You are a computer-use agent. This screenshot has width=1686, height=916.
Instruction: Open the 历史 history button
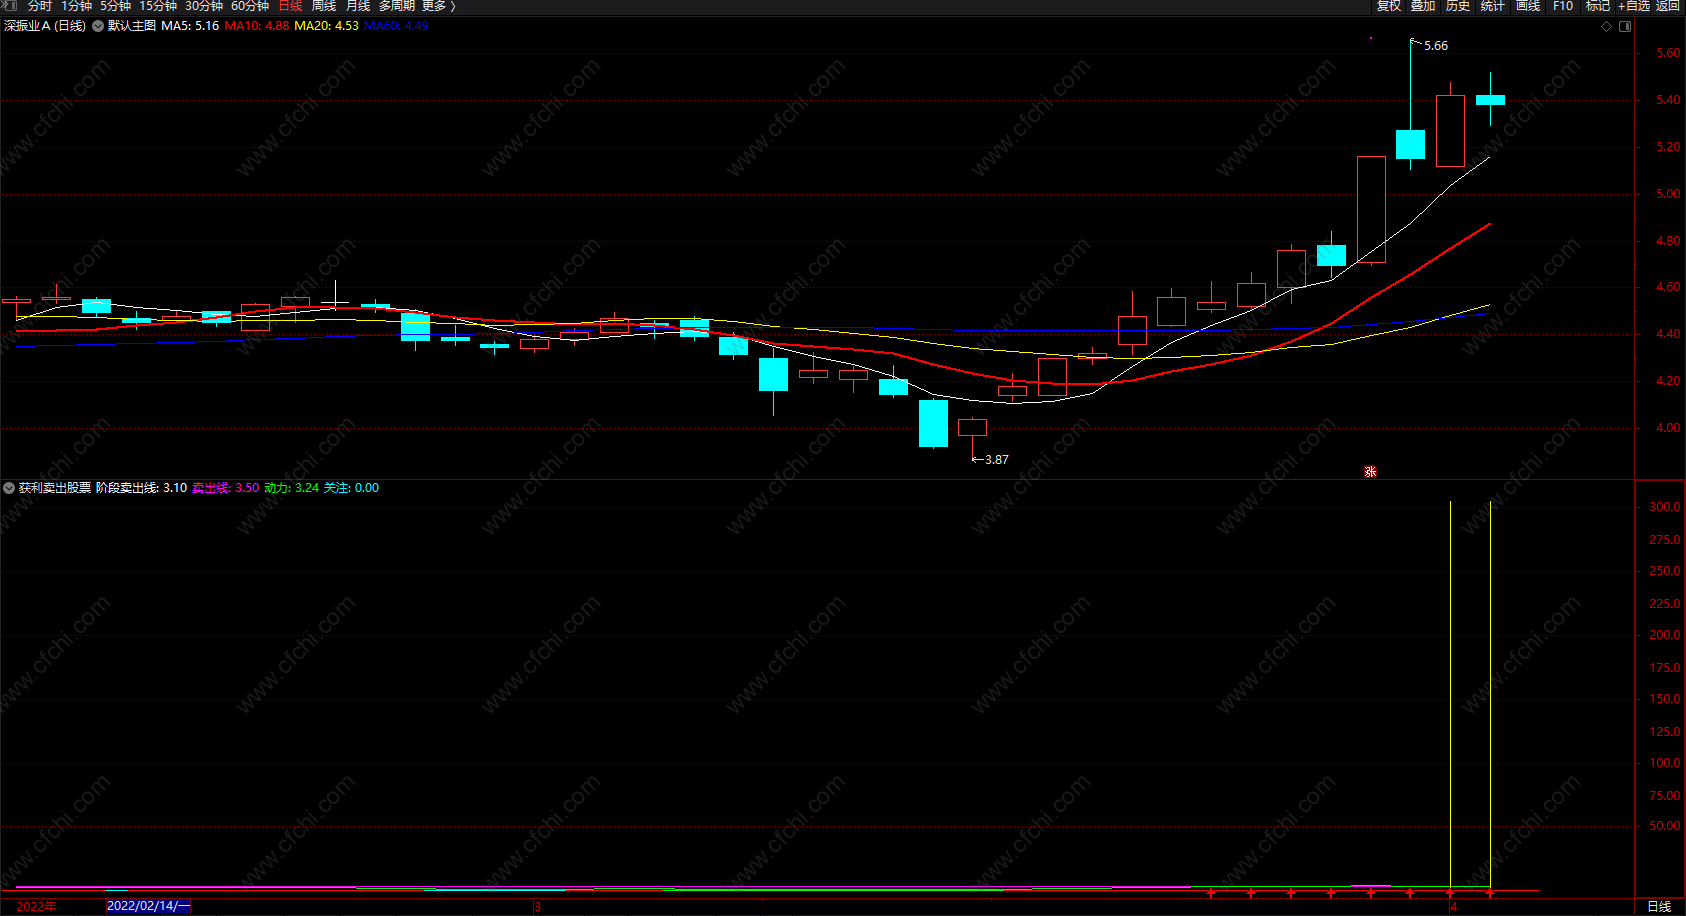[x=1458, y=6]
